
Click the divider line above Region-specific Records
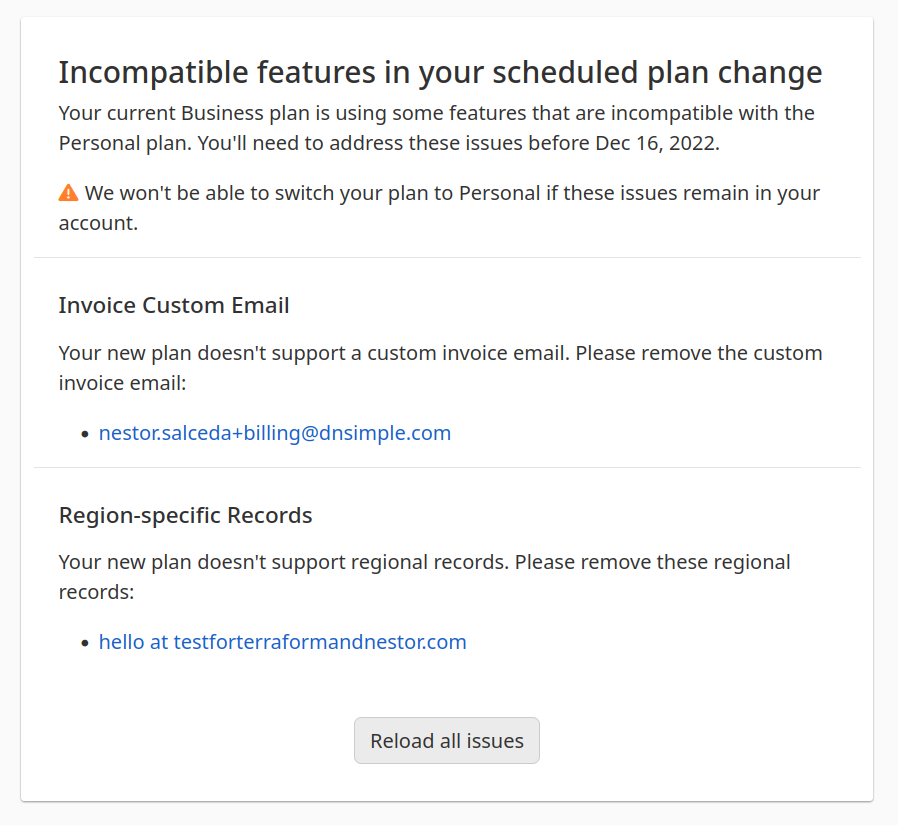pos(447,467)
